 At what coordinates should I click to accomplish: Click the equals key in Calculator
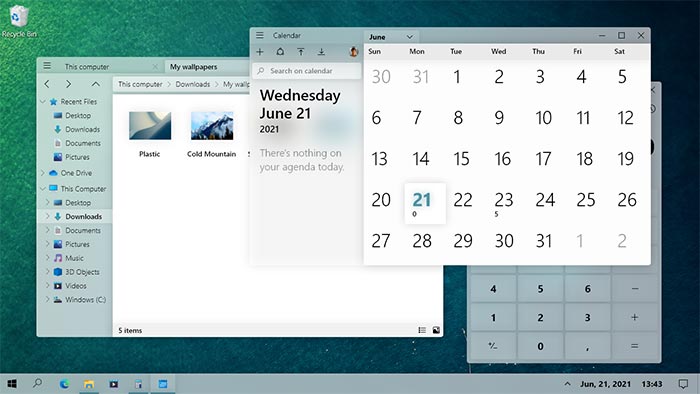click(x=634, y=346)
